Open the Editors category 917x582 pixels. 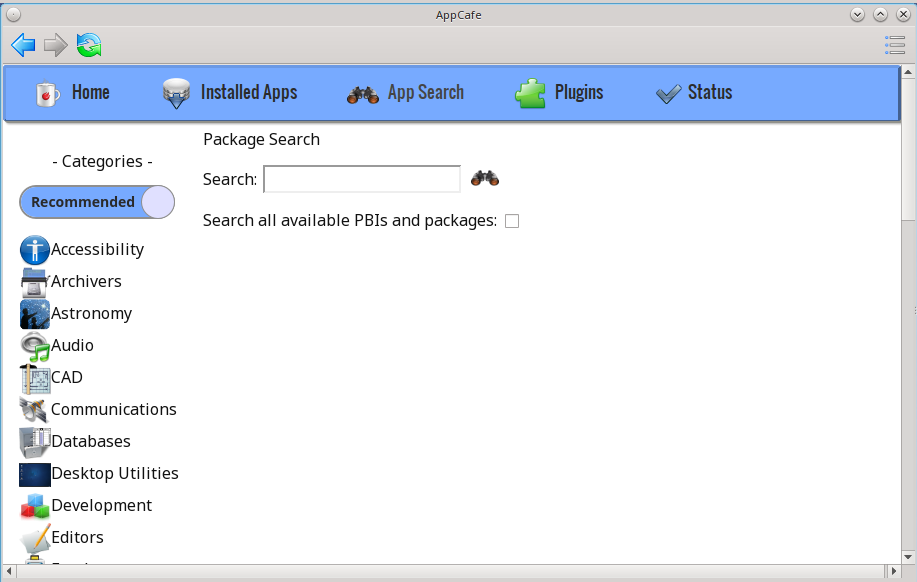(78, 537)
